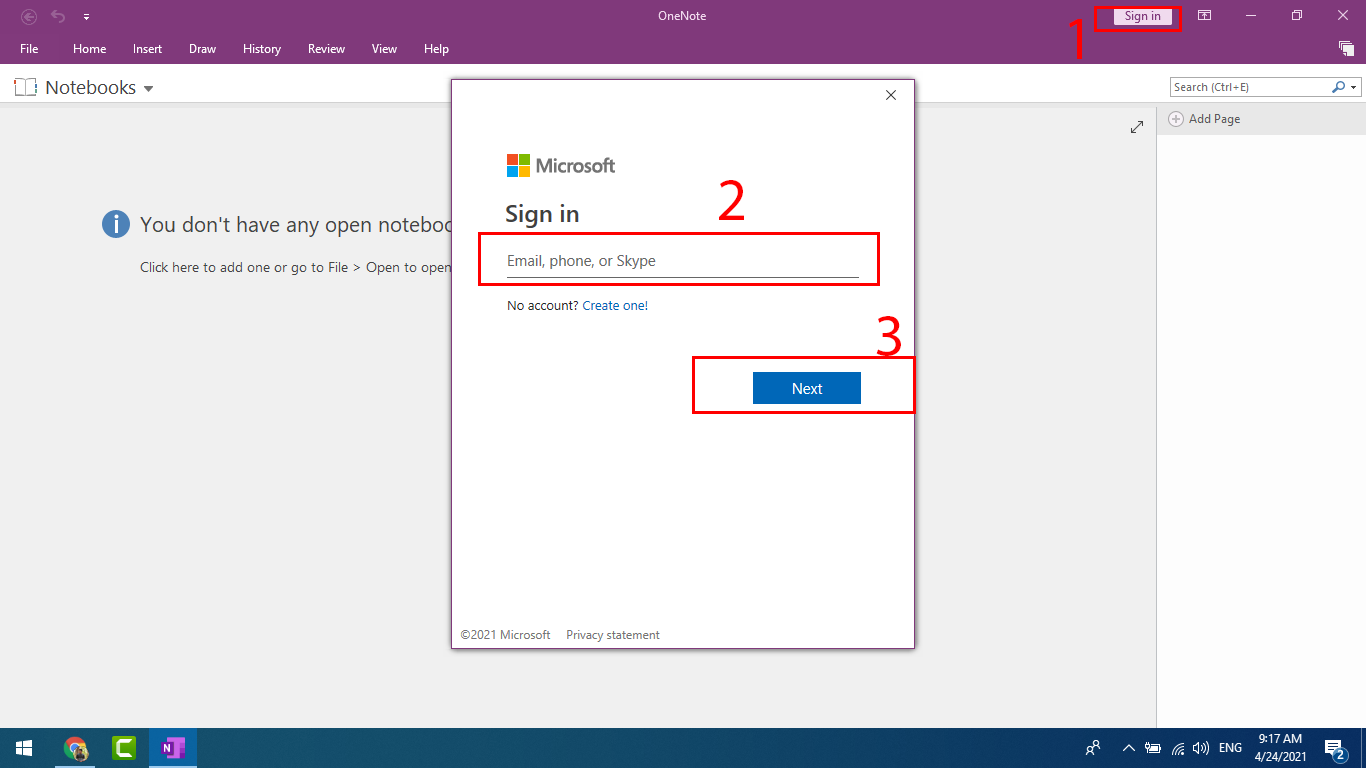Click the Back arrow in title bar

[x=29, y=16]
